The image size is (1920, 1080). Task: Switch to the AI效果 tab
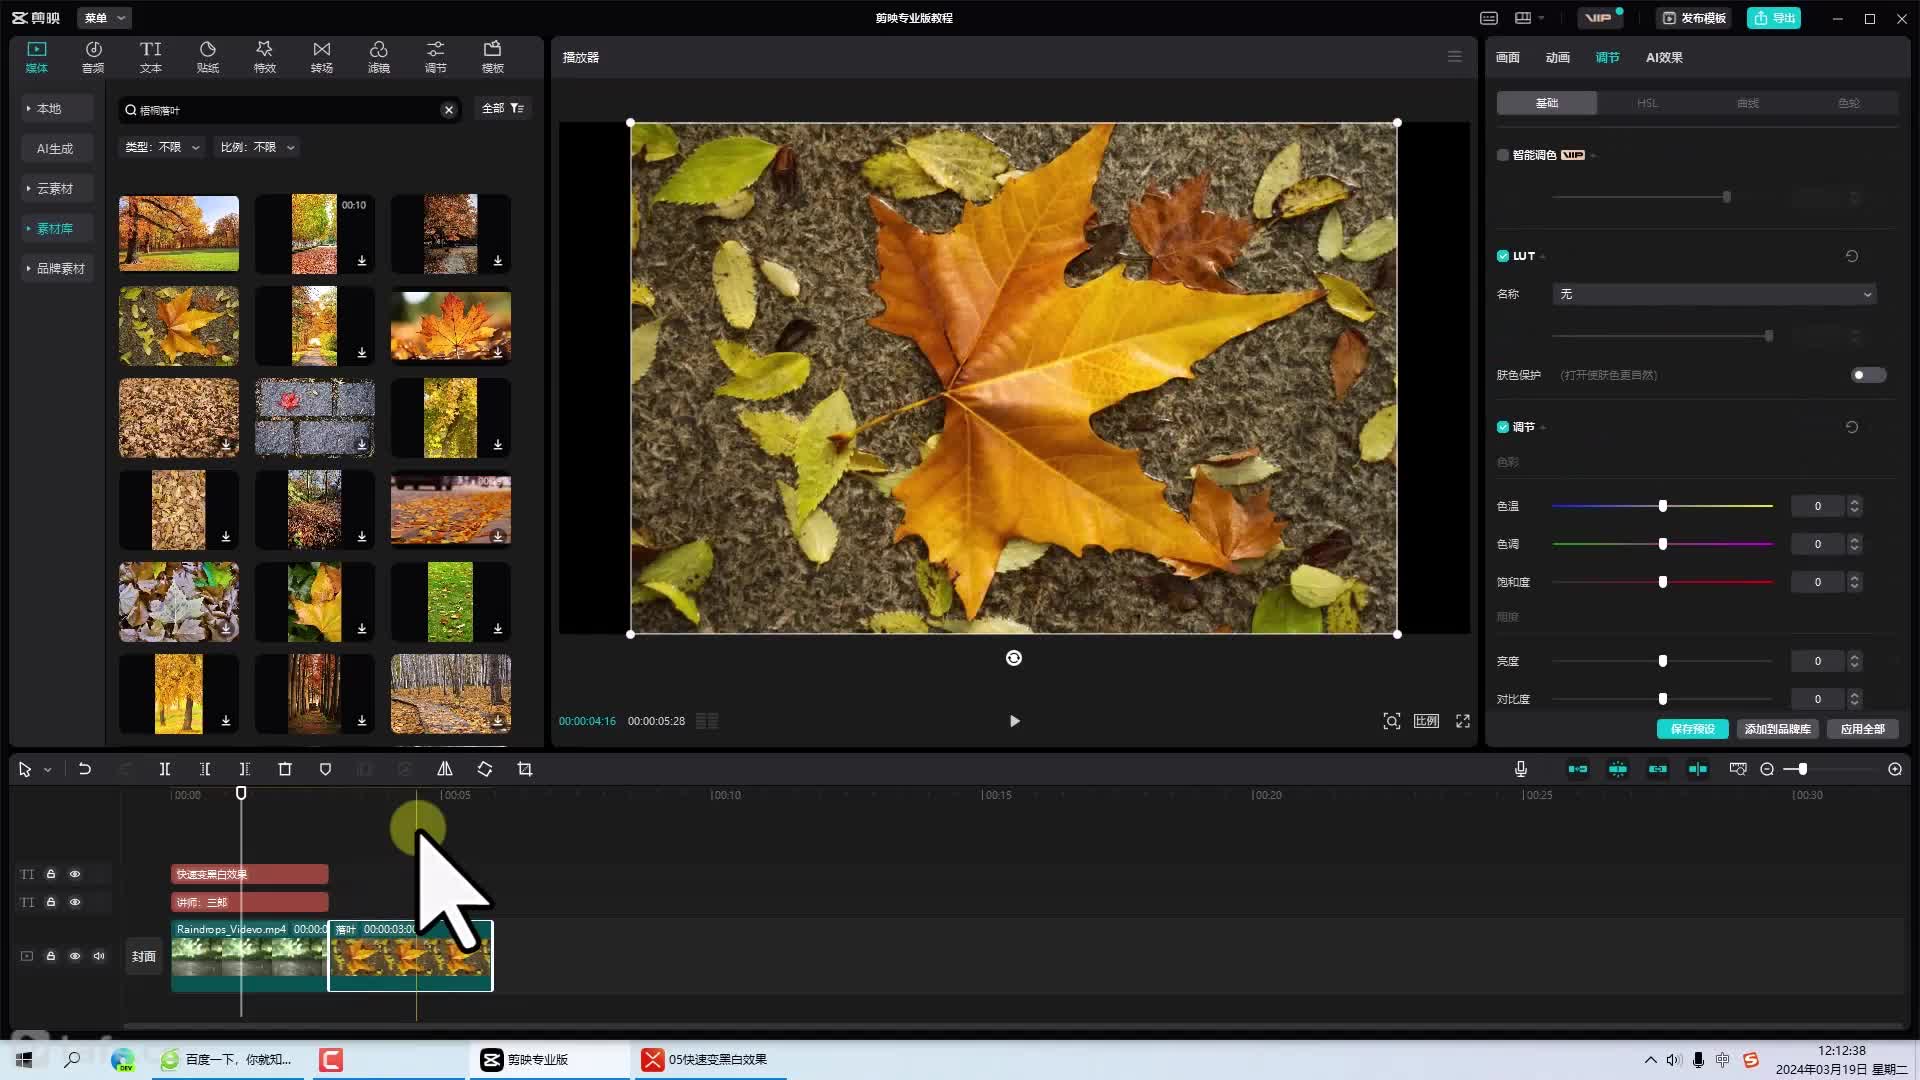coord(1664,57)
